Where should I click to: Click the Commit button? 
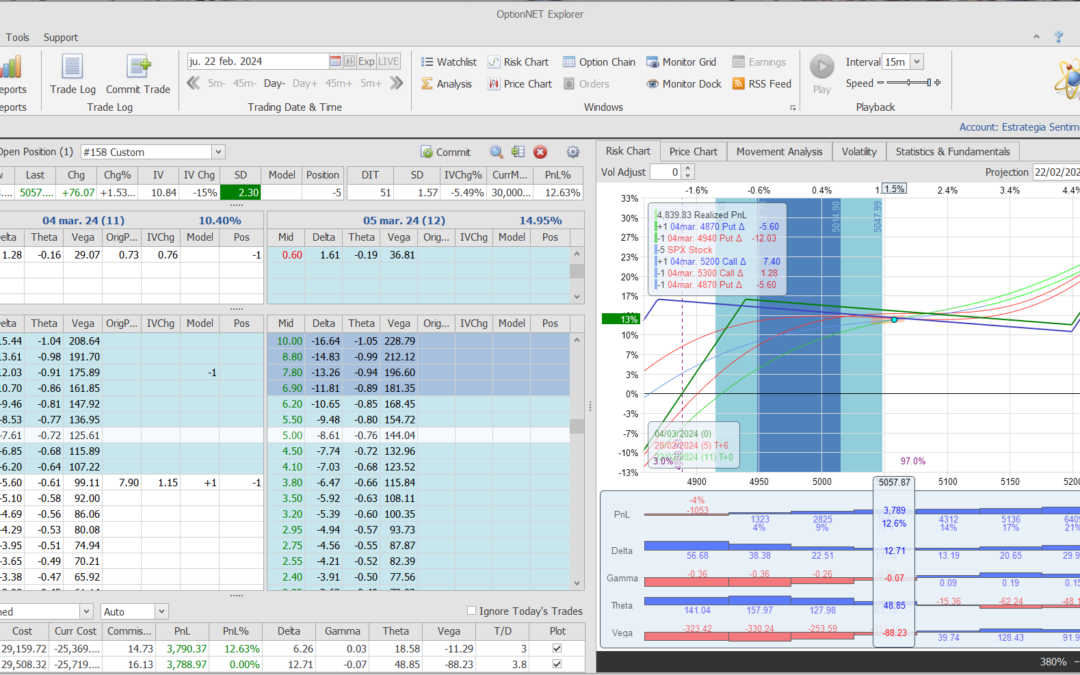pyautogui.click(x=445, y=152)
